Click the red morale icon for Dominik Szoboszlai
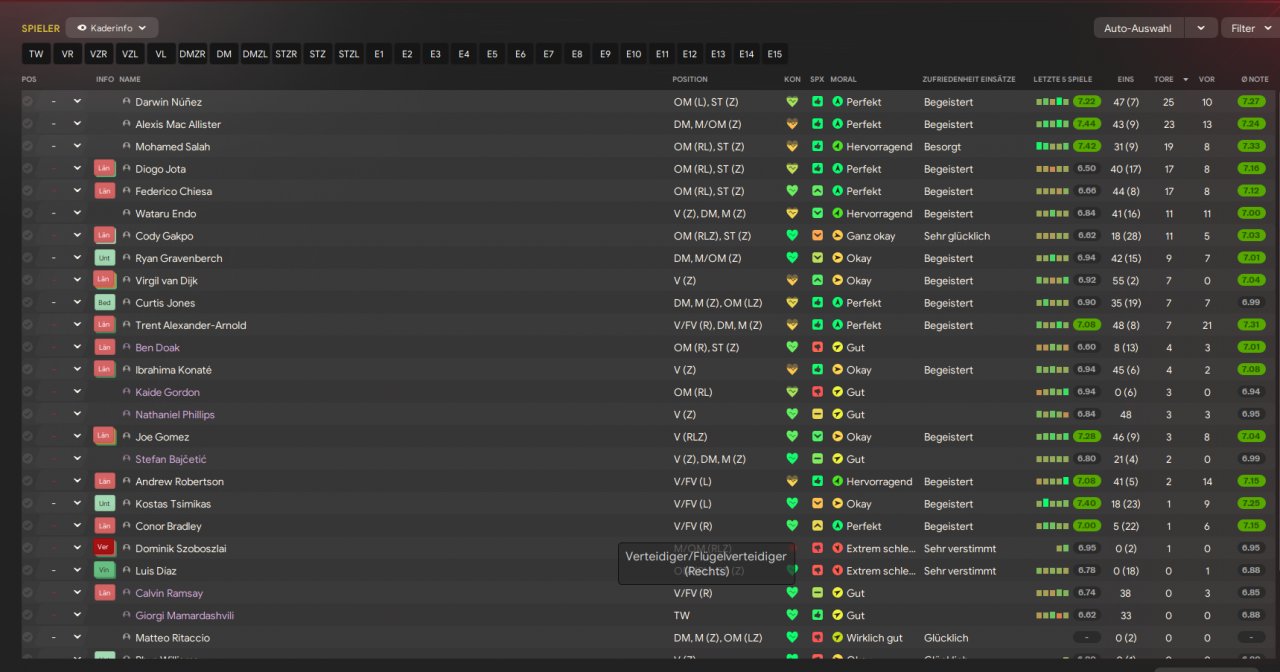1280x672 pixels. [x=838, y=548]
